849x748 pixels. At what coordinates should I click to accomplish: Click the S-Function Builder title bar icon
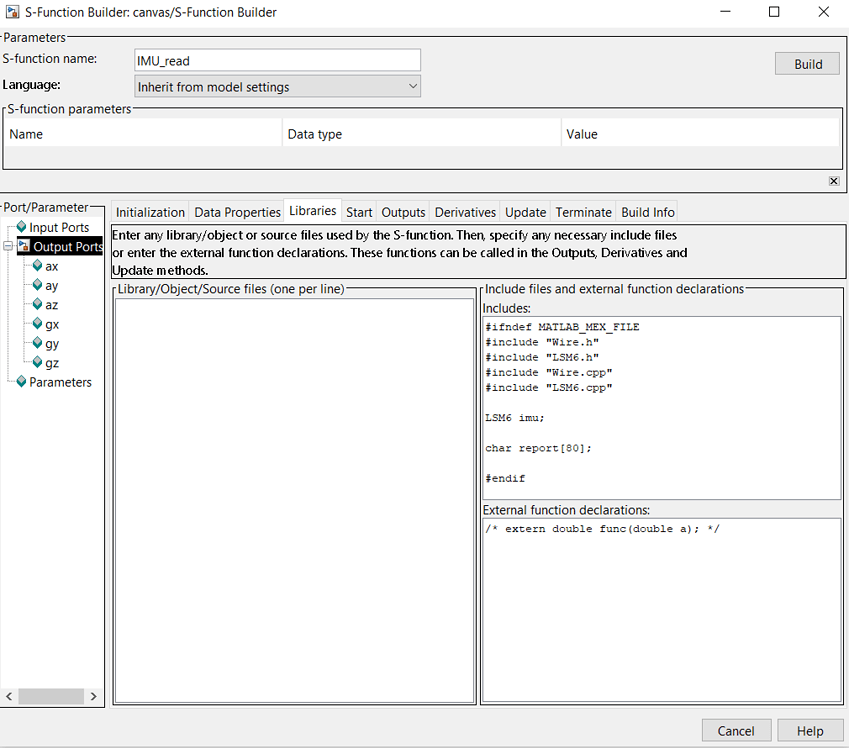tap(11, 11)
